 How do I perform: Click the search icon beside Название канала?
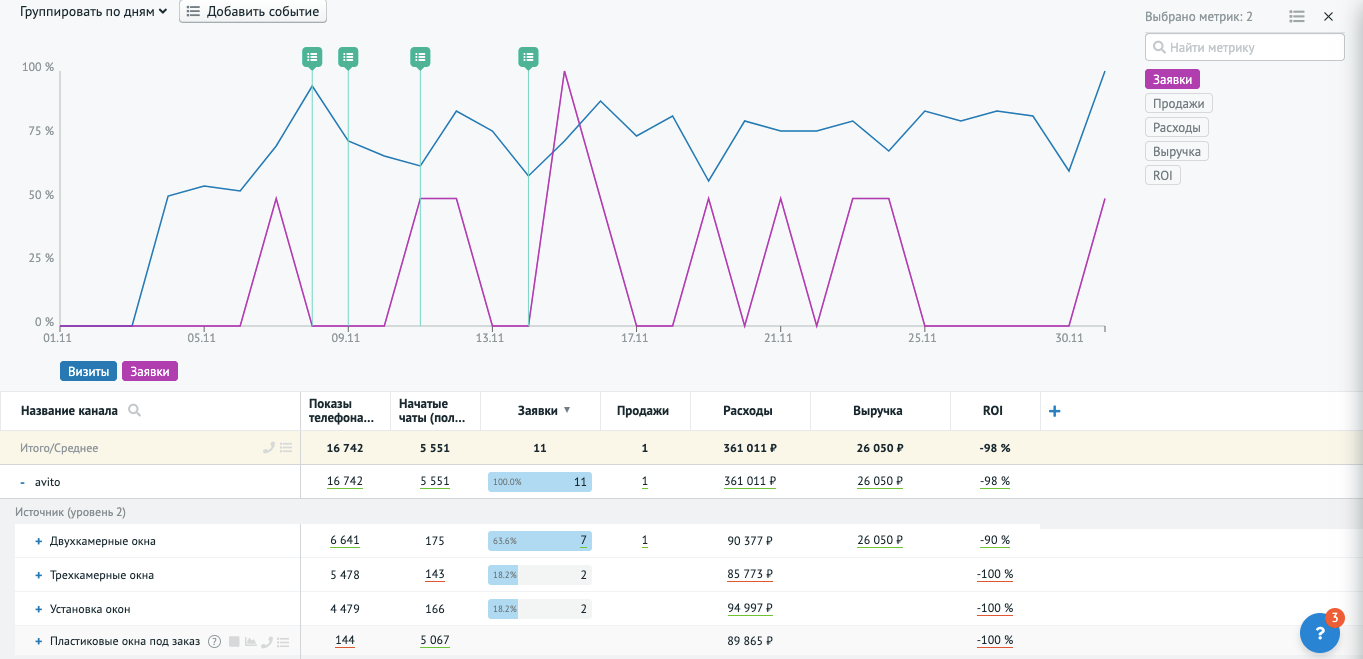pyautogui.click(x=134, y=411)
